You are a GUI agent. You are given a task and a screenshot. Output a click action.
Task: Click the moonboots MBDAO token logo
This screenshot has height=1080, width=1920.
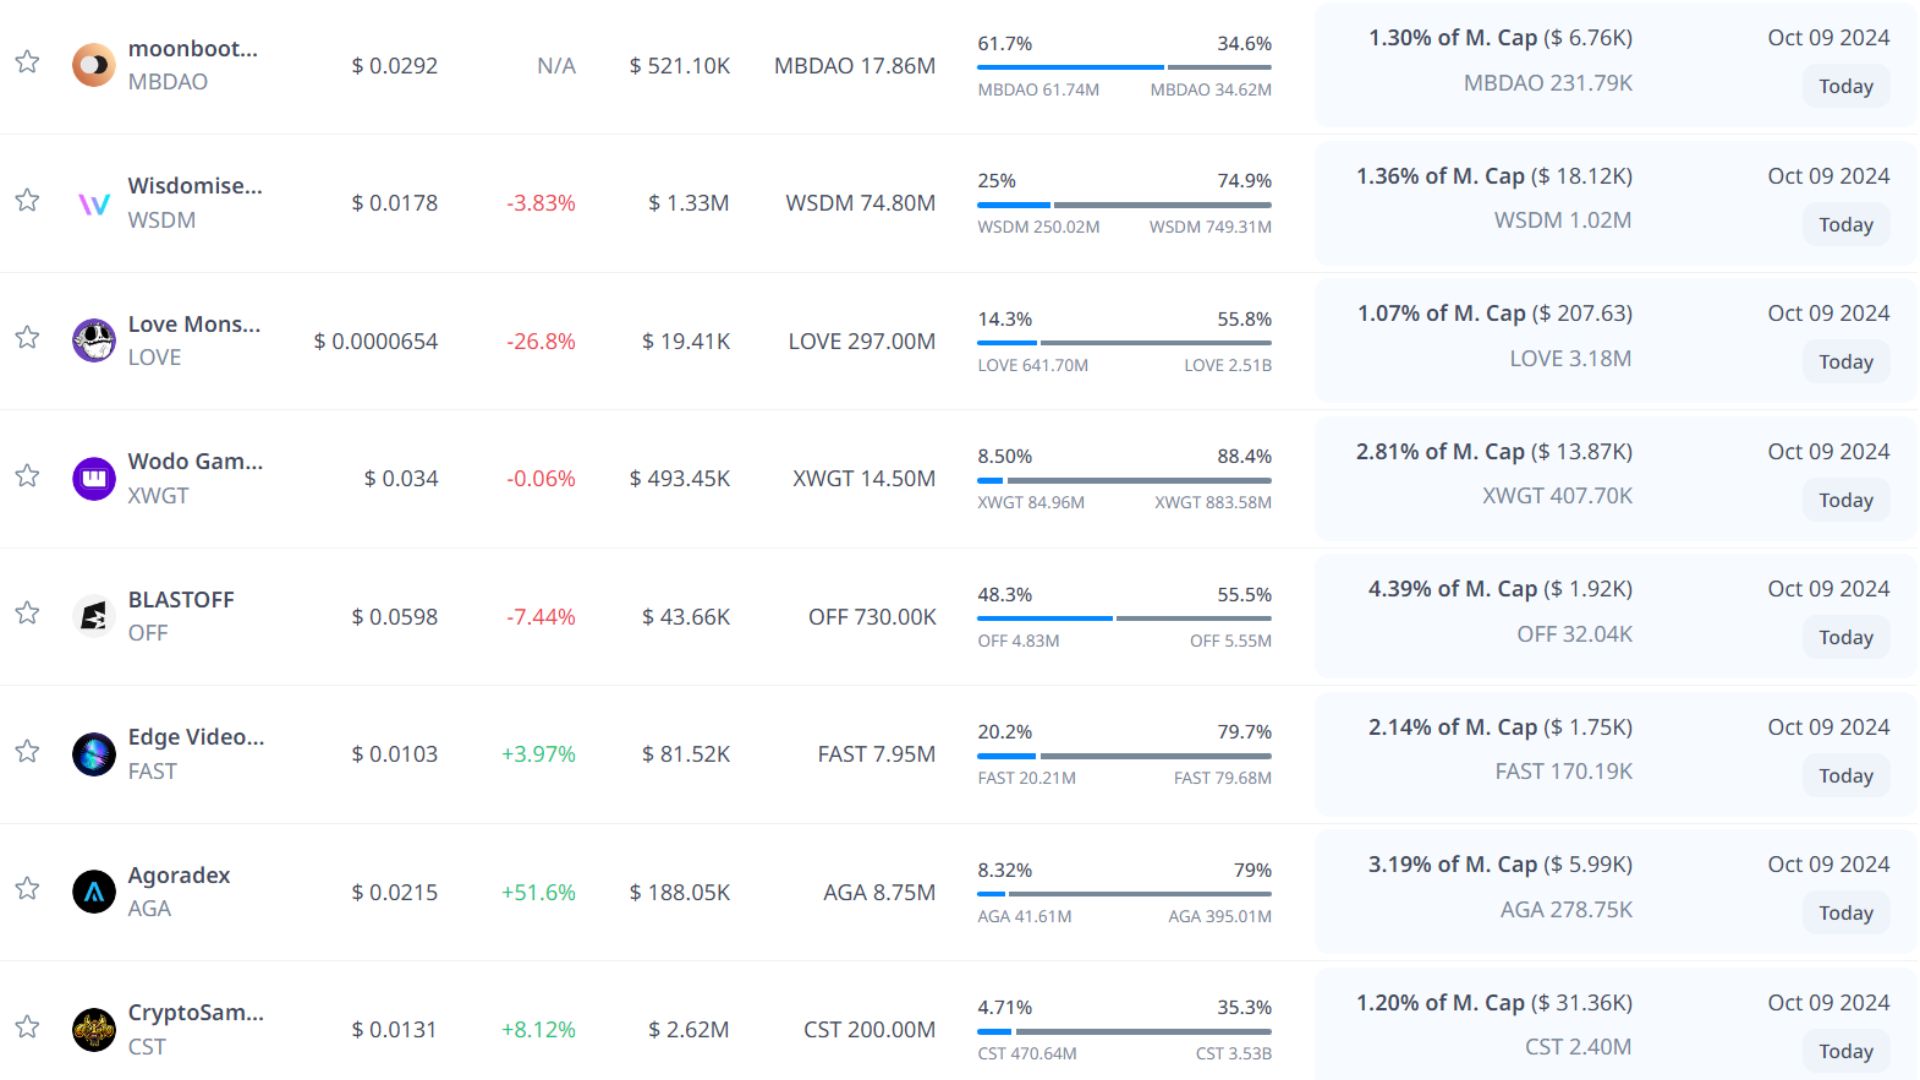94,65
